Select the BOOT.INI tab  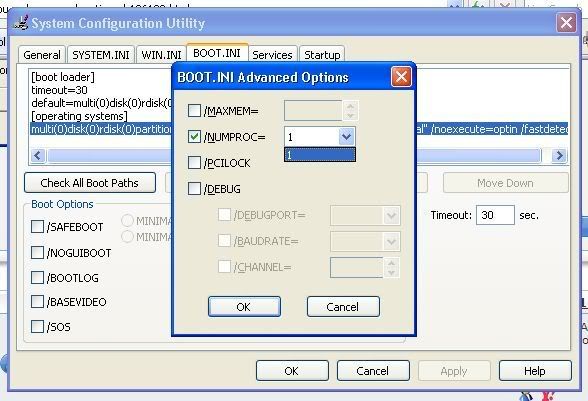coord(217,53)
